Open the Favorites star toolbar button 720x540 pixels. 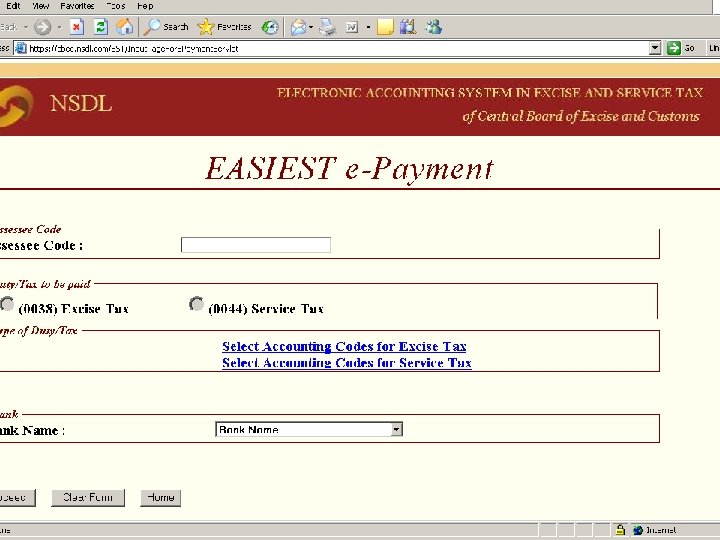(225, 27)
